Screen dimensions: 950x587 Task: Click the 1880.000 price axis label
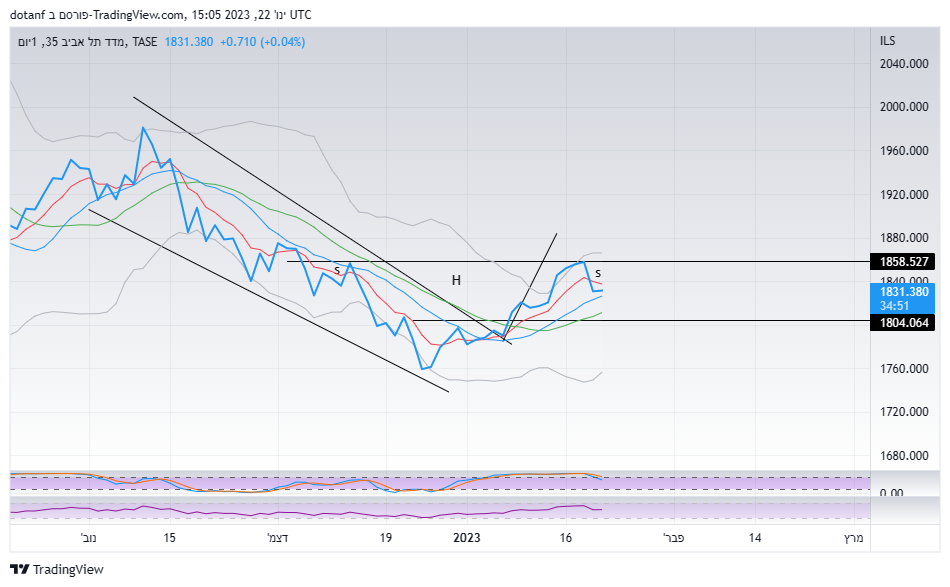(x=904, y=238)
